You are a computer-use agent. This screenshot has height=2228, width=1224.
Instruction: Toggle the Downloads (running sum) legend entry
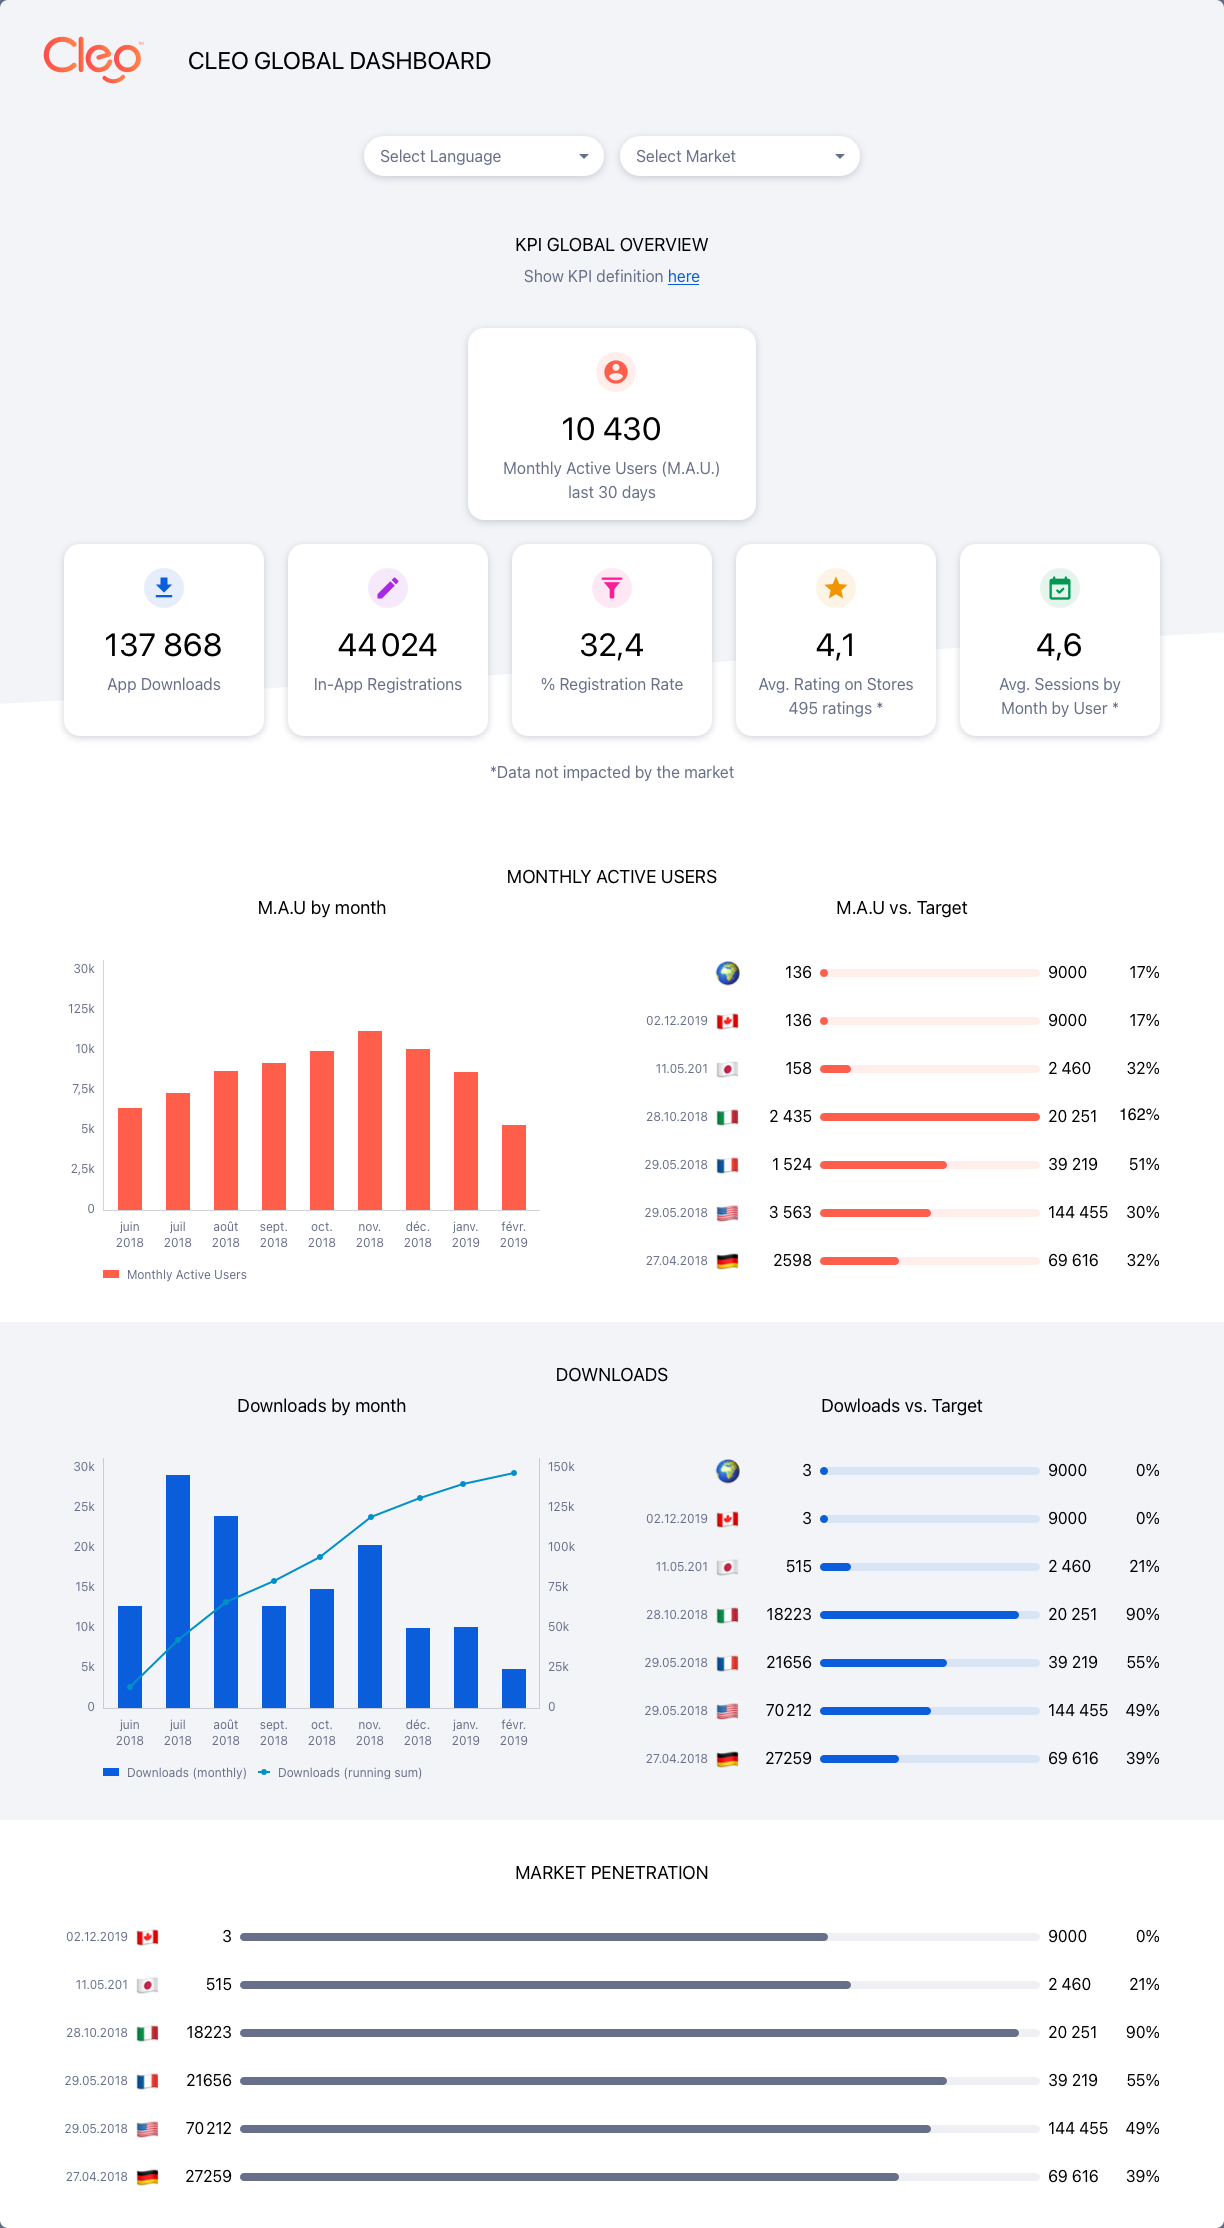[x=340, y=1773]
